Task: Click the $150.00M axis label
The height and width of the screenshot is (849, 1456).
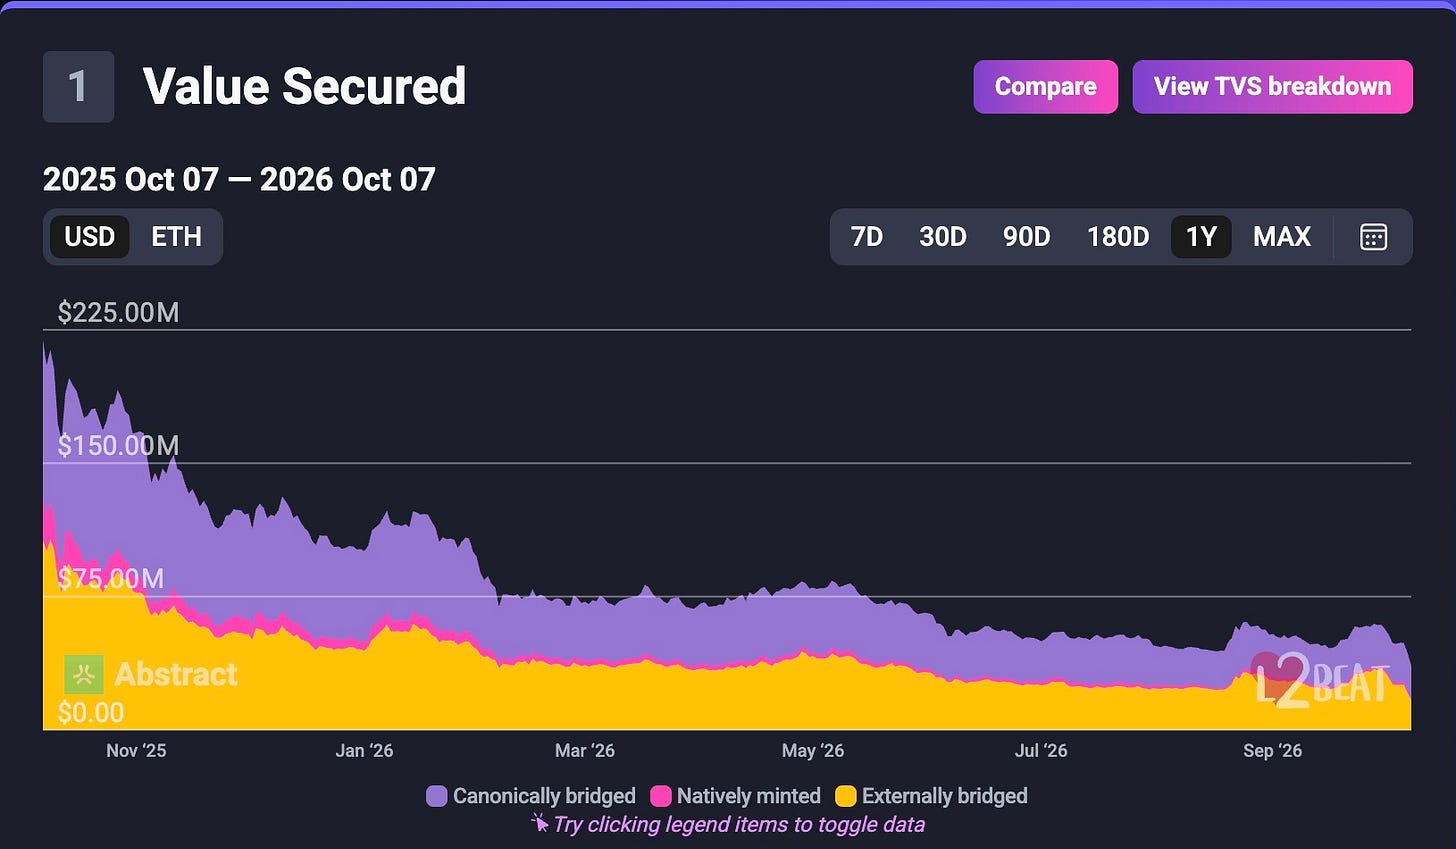Action: pos(118,446)
